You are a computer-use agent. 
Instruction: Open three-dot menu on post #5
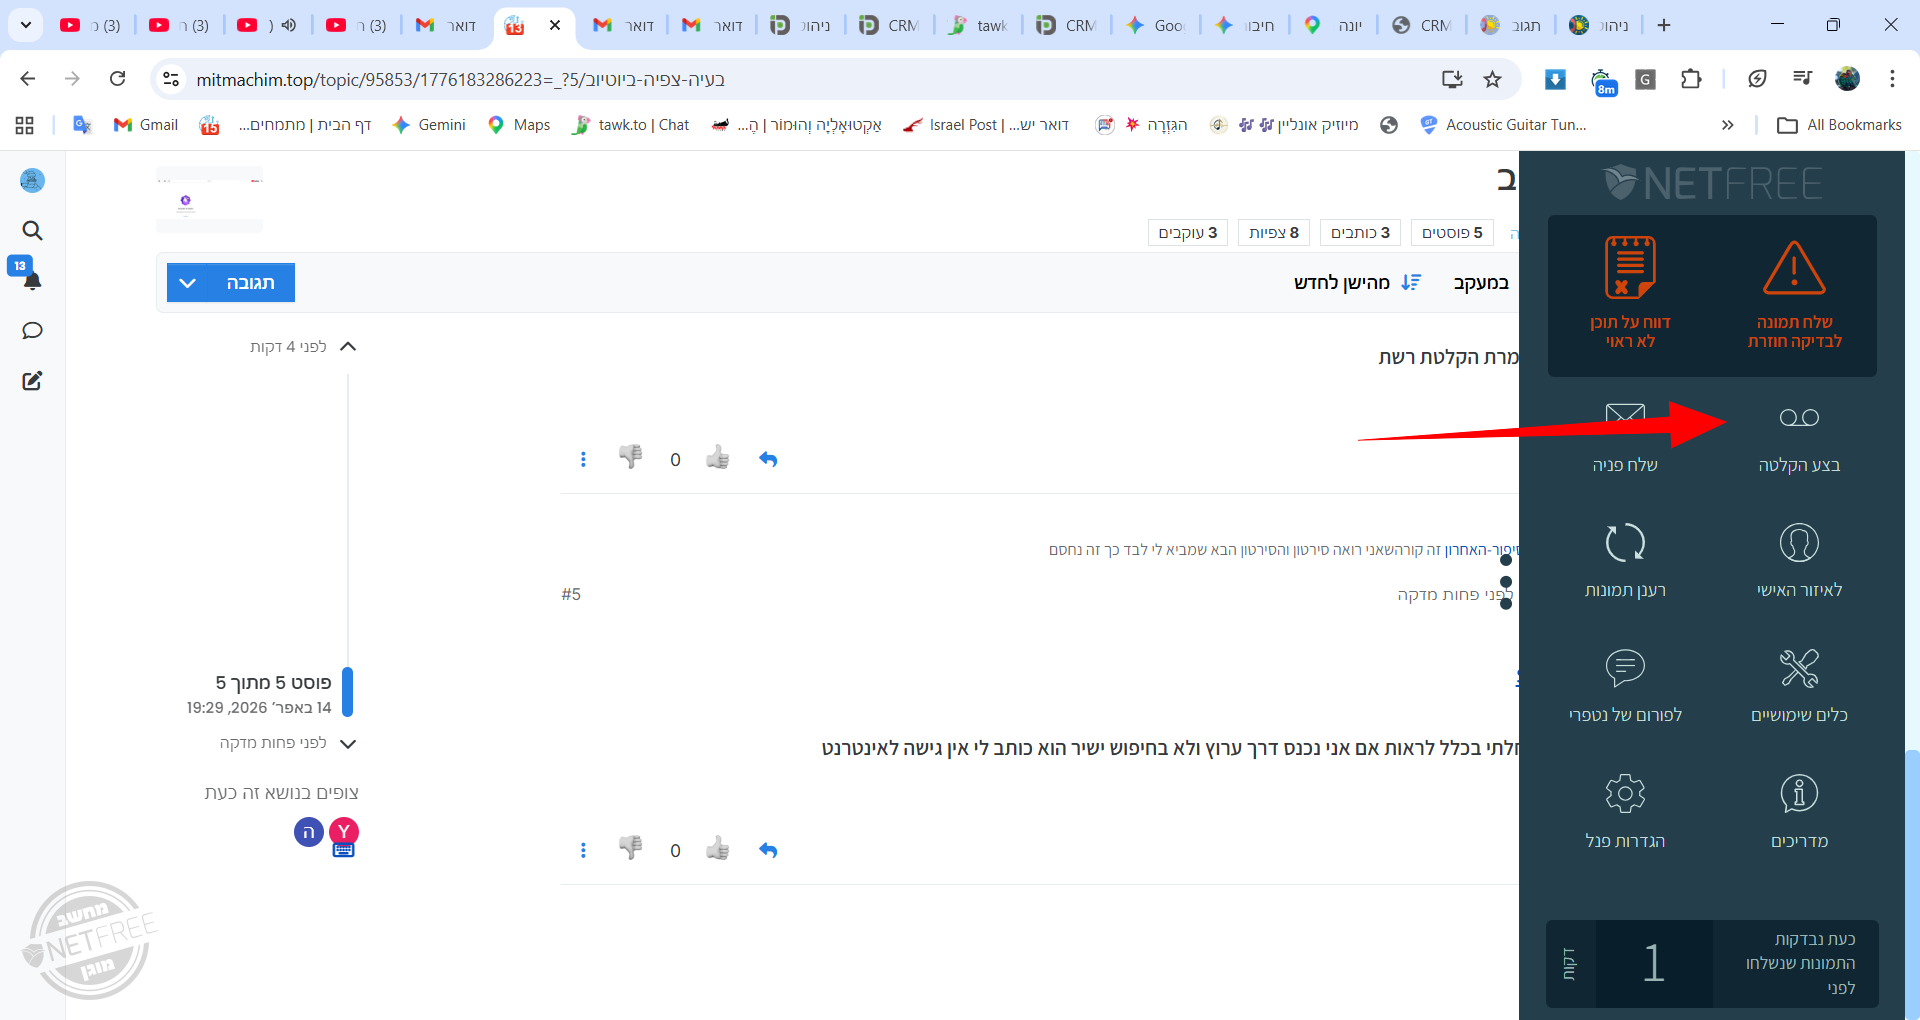click(583, 850)
